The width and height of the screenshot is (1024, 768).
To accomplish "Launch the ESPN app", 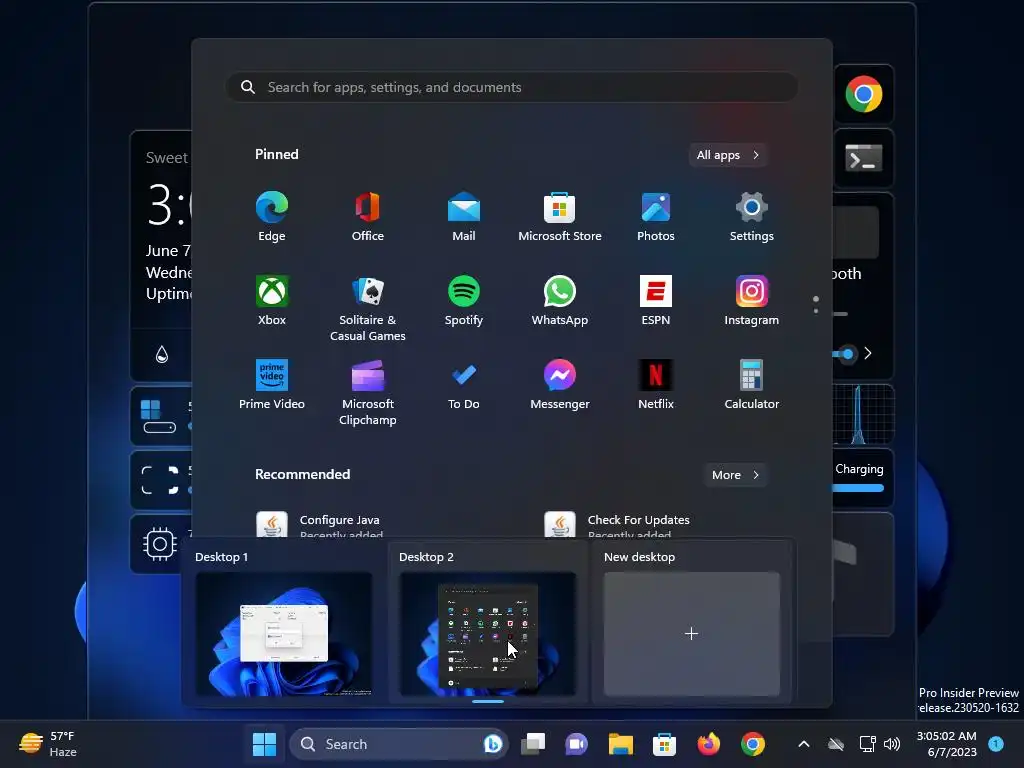I will (x=656, y=300).
